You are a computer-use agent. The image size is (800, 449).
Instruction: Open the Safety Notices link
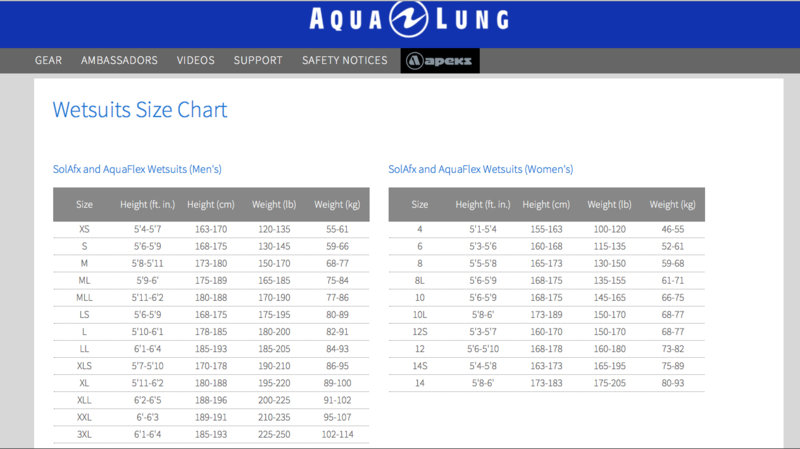(344, 60)
